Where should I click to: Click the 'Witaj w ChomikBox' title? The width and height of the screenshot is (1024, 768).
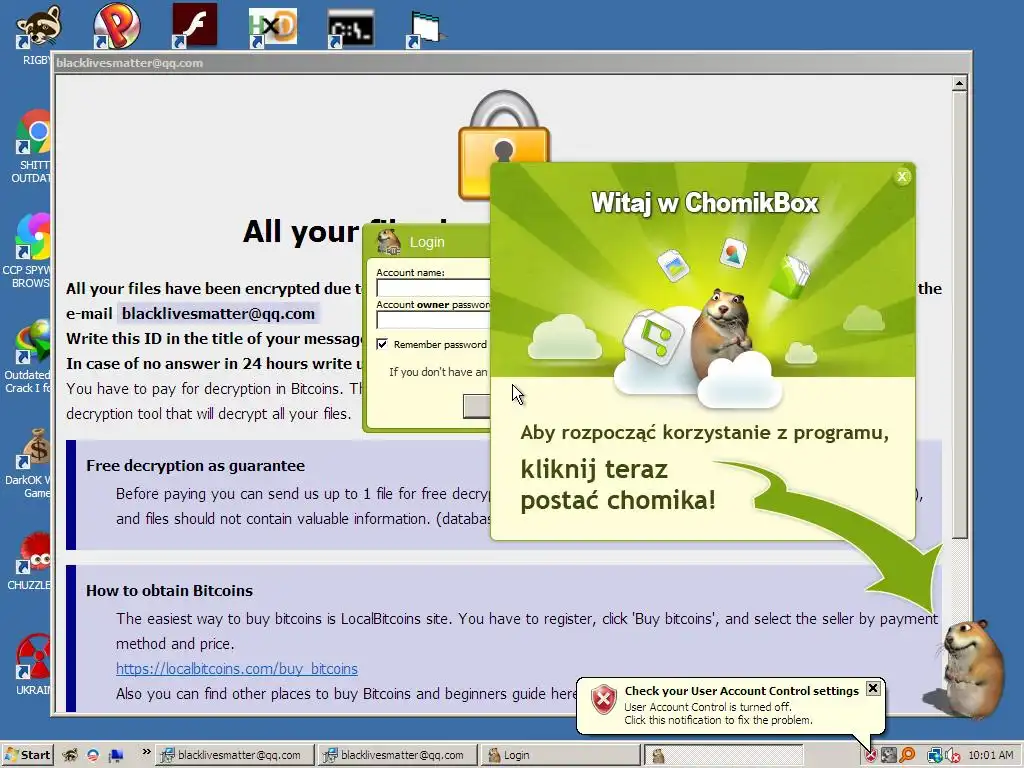click(704, 202)
